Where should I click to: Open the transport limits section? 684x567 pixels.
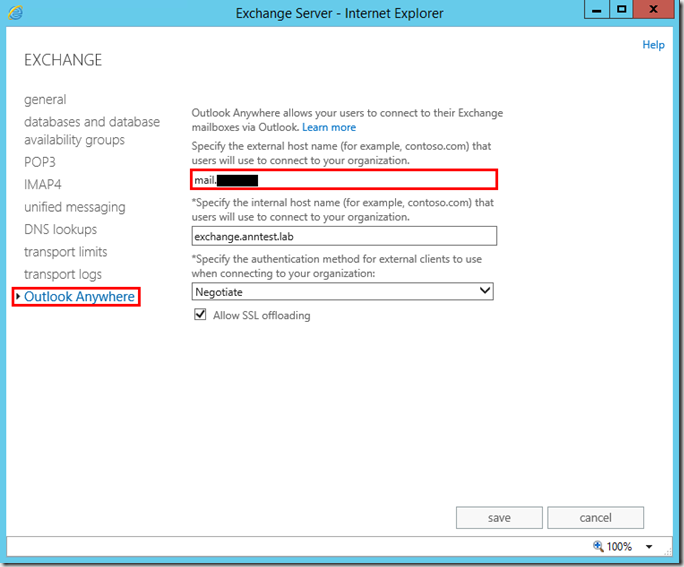click(x=65, y=252)
